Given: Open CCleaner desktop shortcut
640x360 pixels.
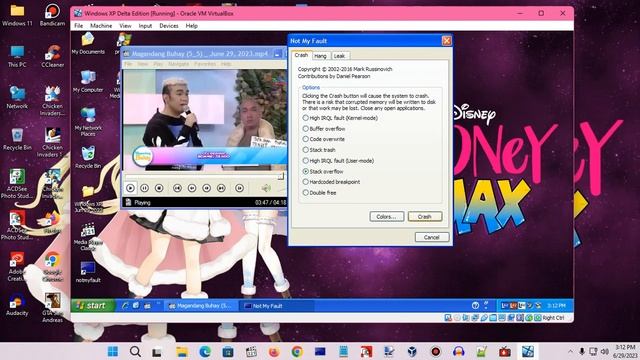Looking at the screenshot, I should [x=52, y=56].
